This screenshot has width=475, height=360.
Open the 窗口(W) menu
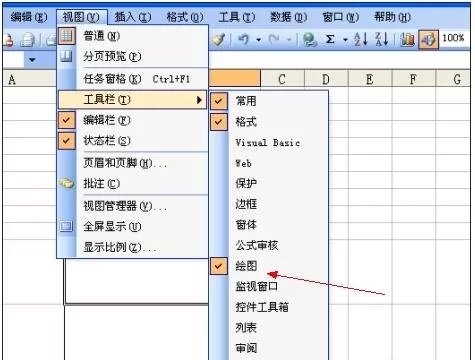pos(341,17)
